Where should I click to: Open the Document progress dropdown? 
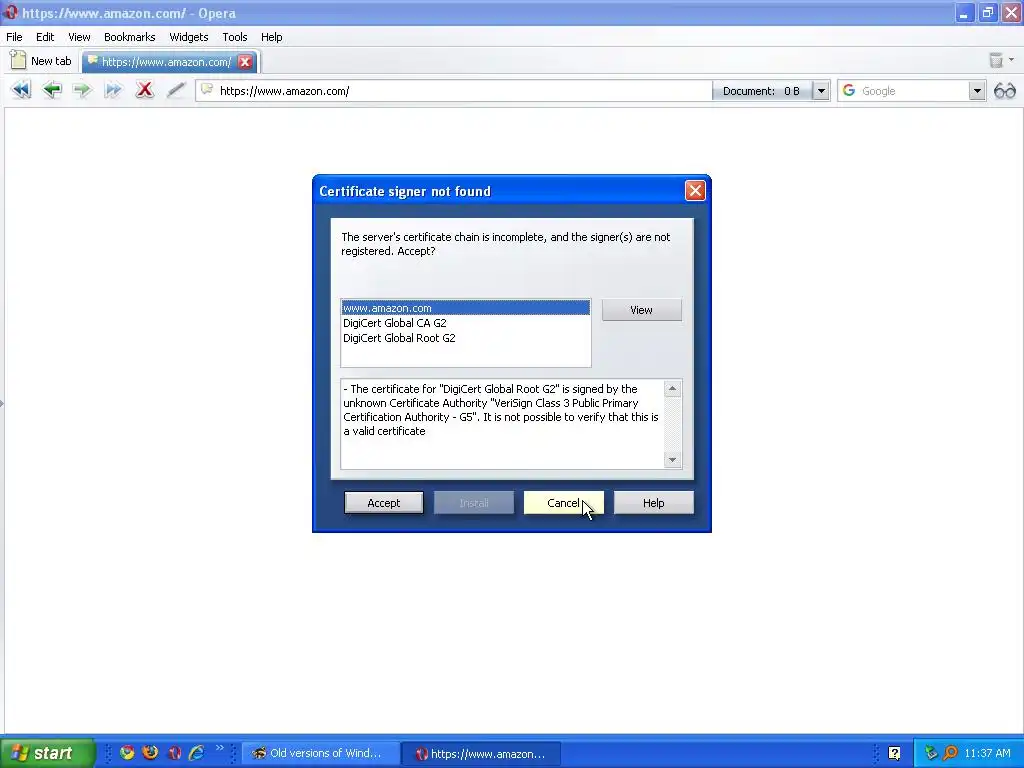(x=822, y=91)
